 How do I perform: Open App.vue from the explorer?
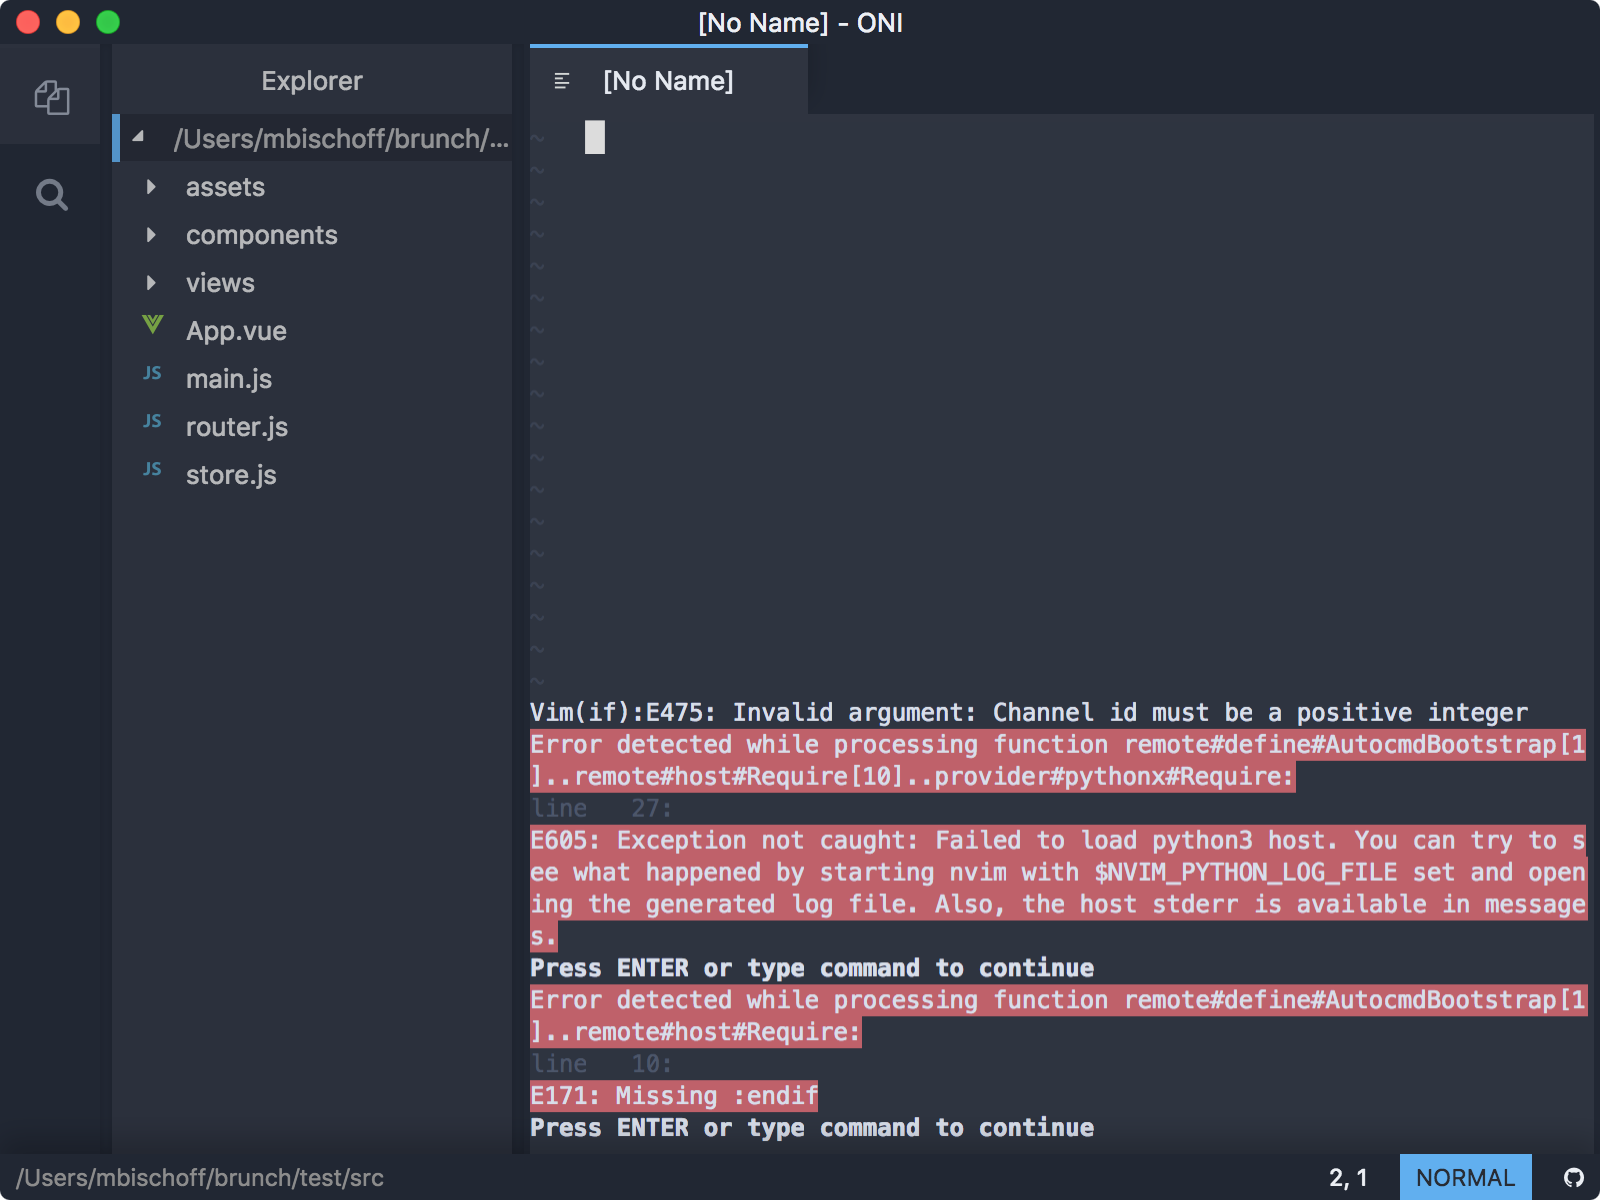tap(236, 331)
